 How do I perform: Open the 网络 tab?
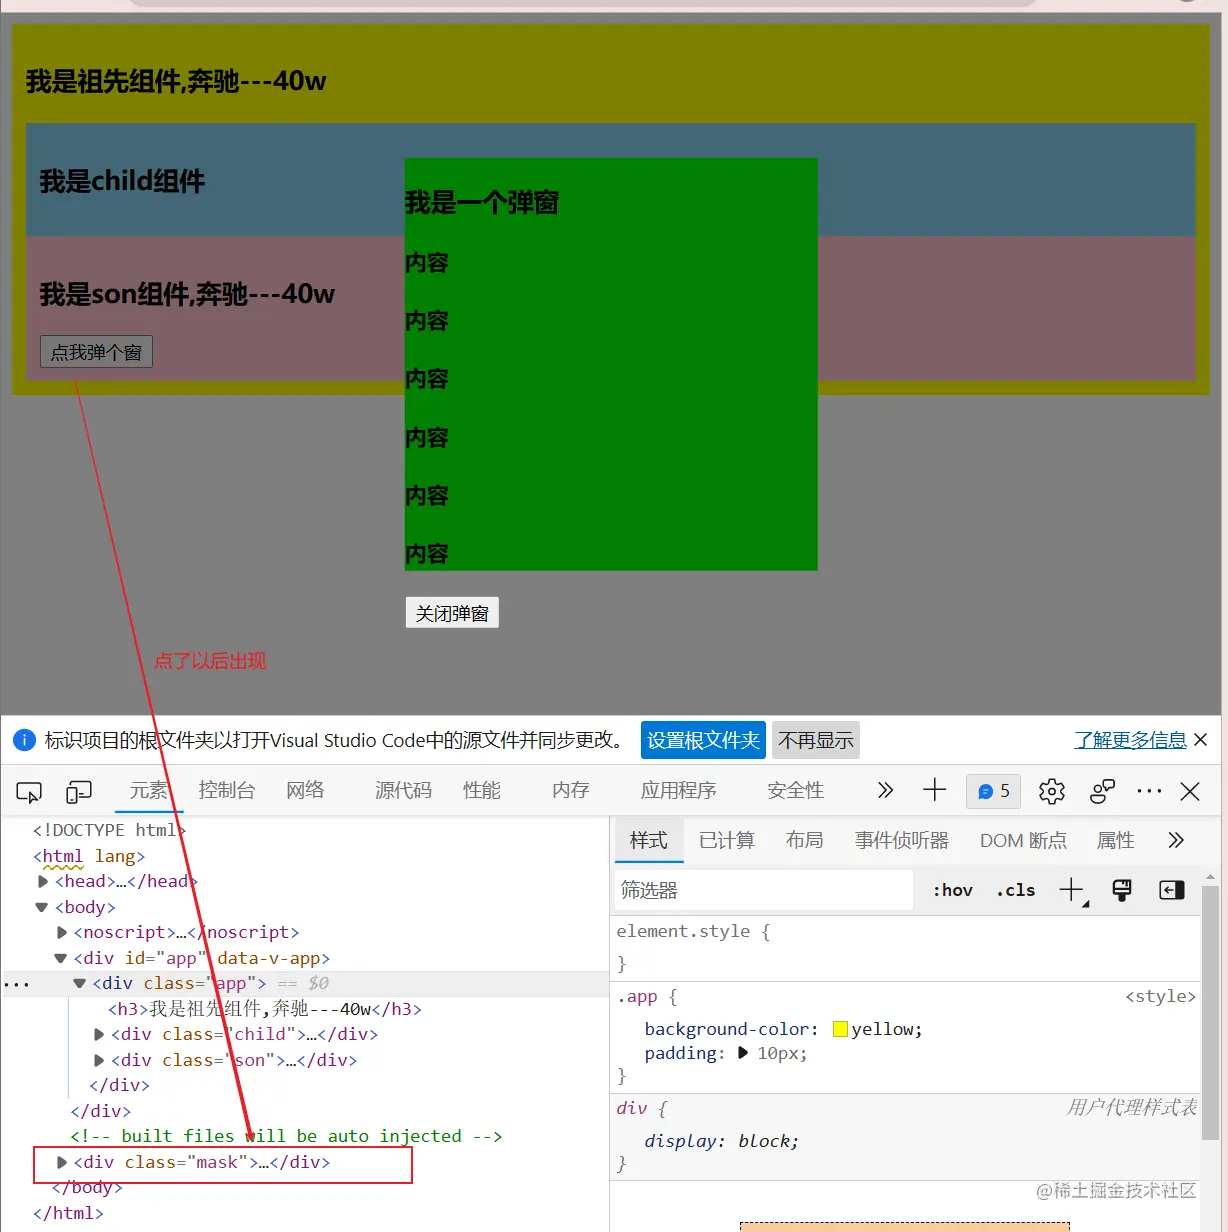click(x=305, y=790)
